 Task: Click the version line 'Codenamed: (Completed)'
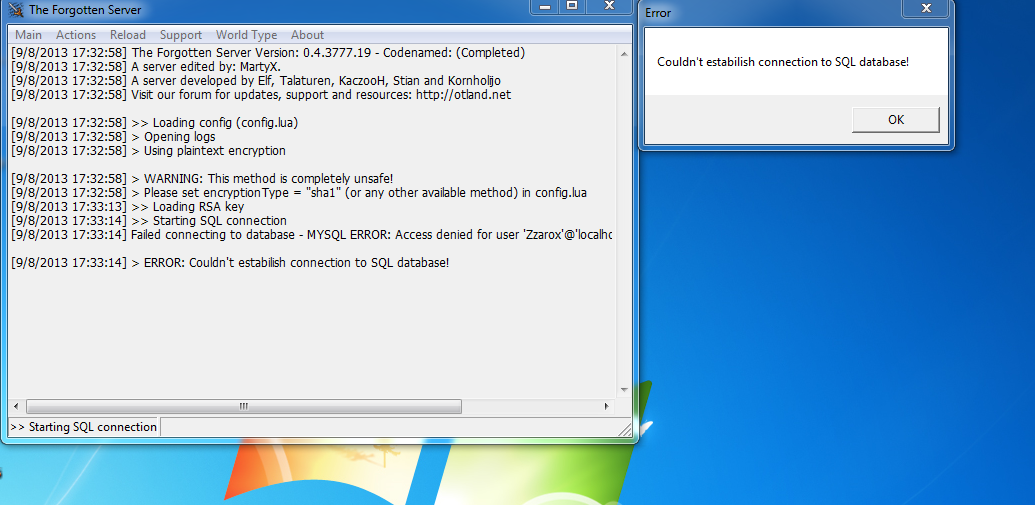pyautogui.click(x=268, y=53)
